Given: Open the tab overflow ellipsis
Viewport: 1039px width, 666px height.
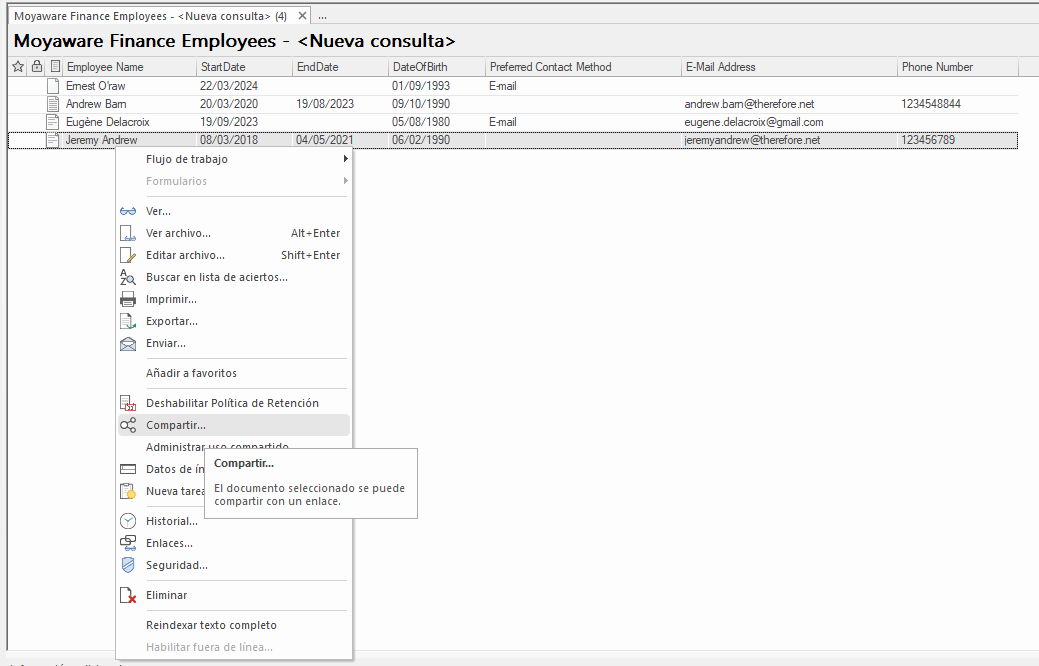Looking at the screenshot, I should (x=322, y=17).
